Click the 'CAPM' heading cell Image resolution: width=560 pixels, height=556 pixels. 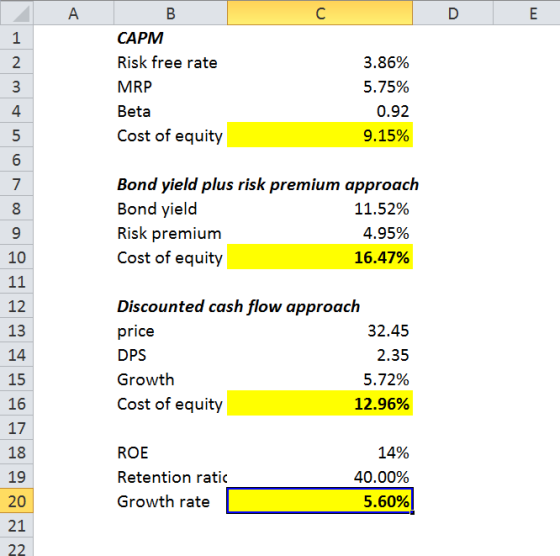pyautogui.click(x=171, y=37)
